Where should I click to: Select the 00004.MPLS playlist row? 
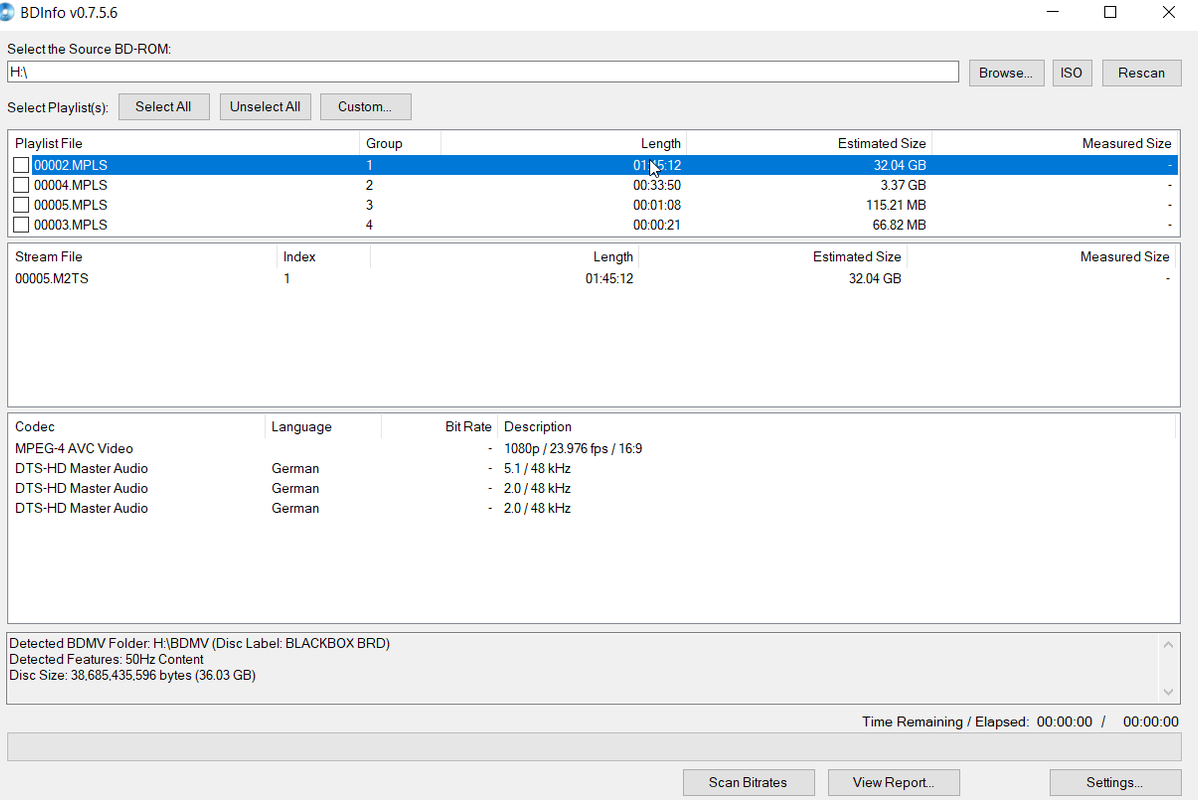594,185
